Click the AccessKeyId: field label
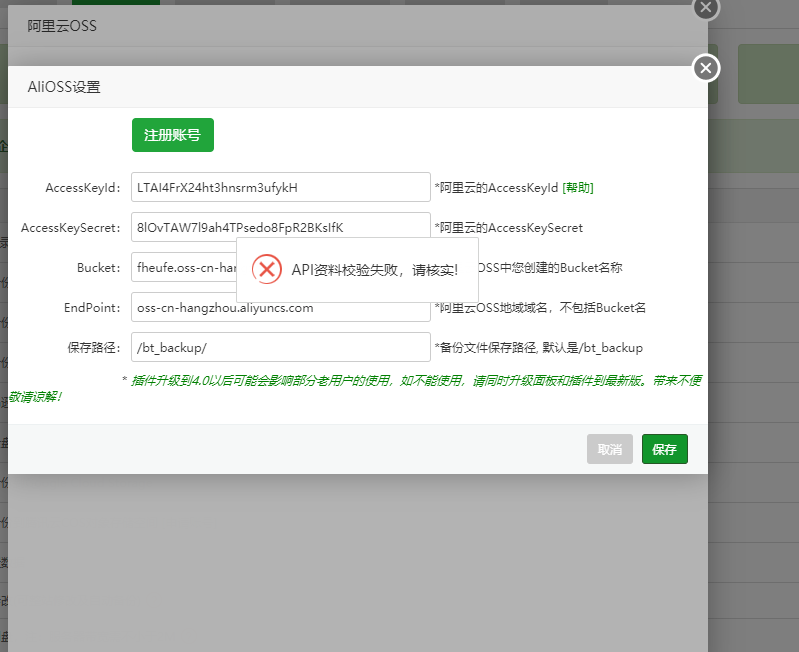The width and height of the screenshot is (799, 652). 83,187
